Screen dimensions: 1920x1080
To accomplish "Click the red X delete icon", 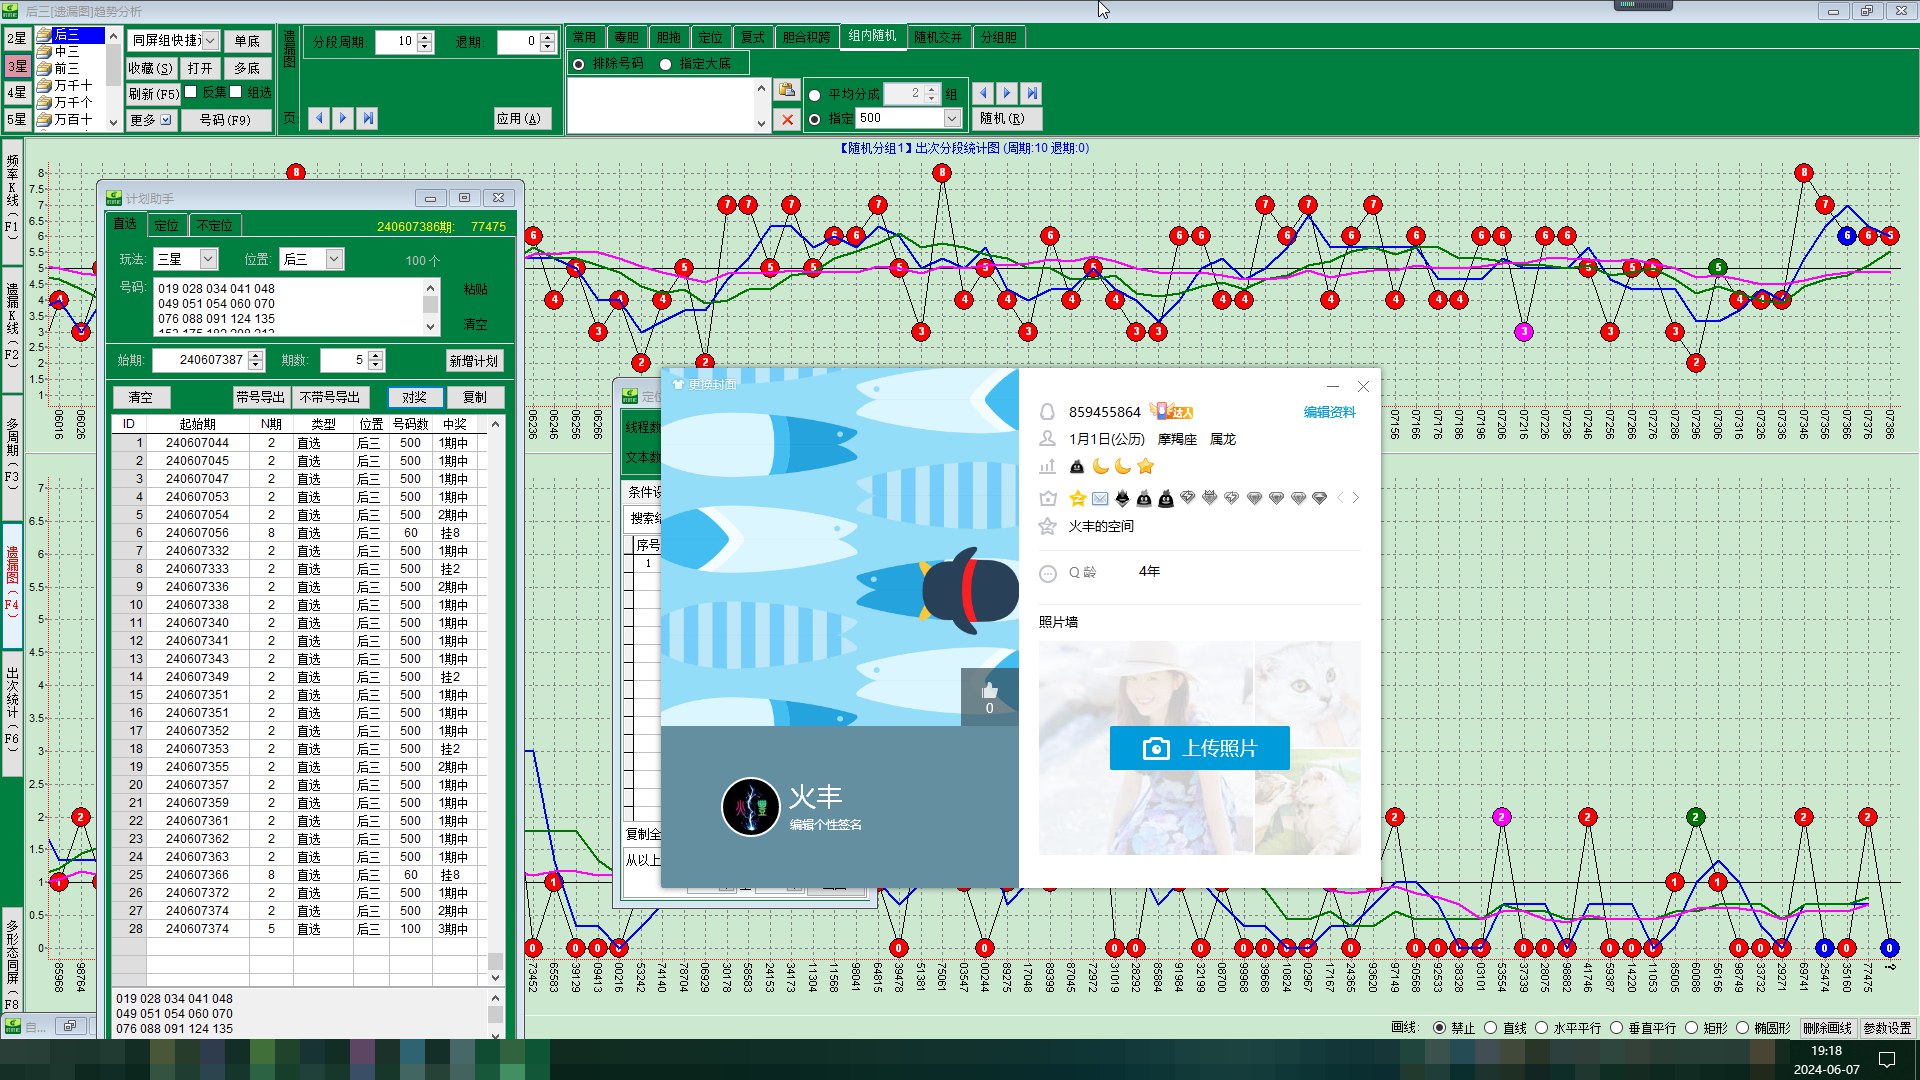I will click(x=787, y=120).
